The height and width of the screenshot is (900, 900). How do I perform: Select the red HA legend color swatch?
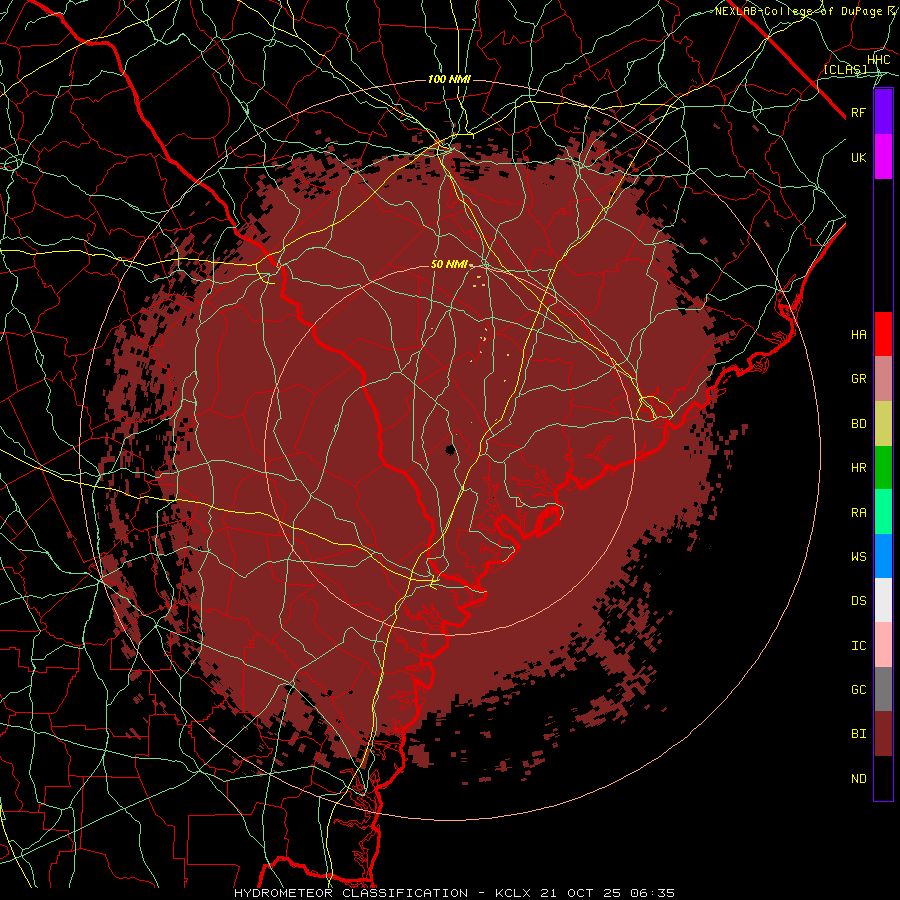tap(883, 334)
